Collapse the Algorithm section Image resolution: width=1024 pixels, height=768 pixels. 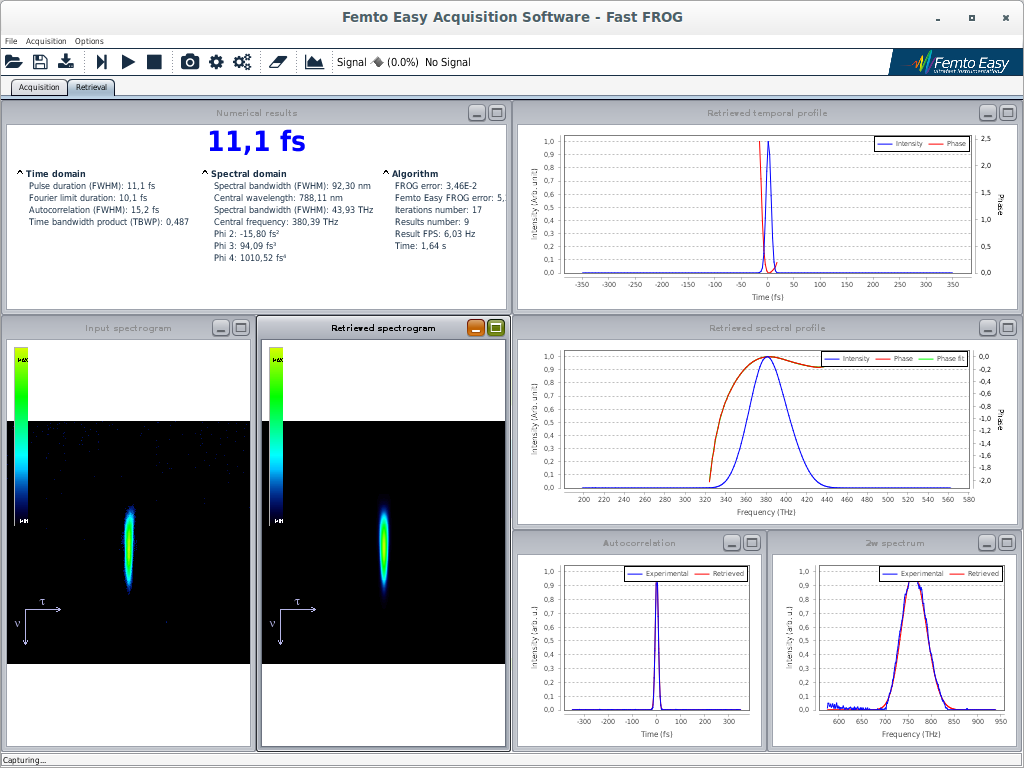[x=386, y=173]
